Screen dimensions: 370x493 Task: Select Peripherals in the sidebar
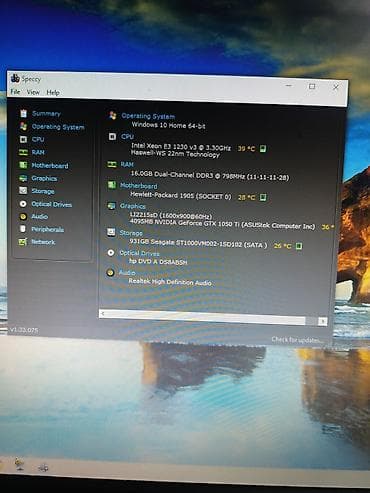(47, 229)
